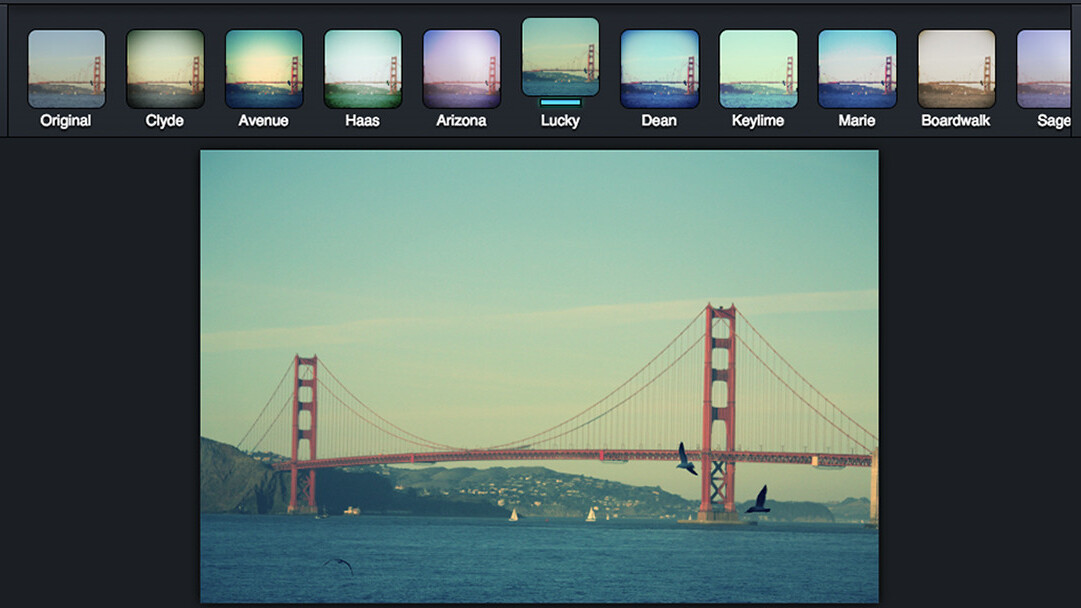Click the "Arizona" text label
Viewport: 1081px width, 608px height.
[461, 121]
